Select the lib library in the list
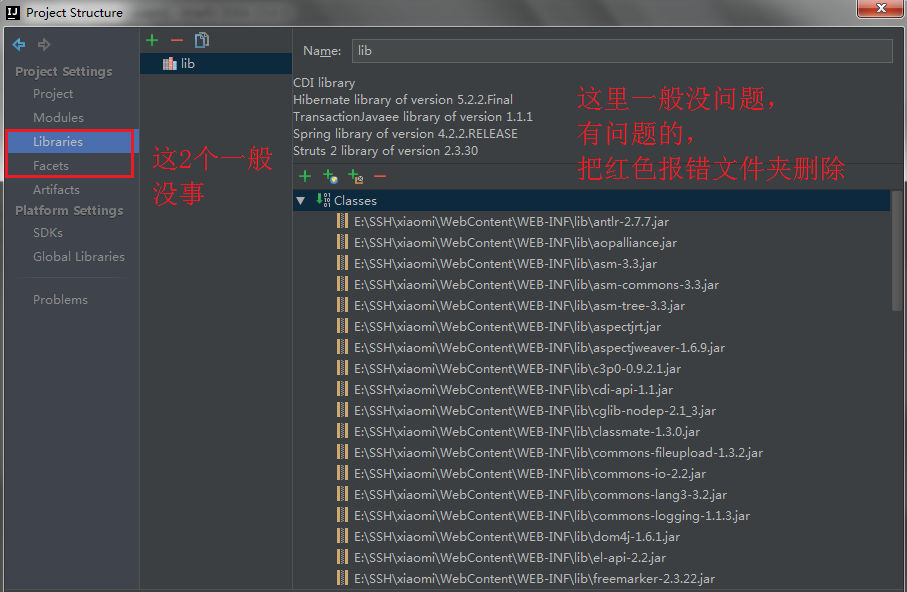This screenshot has height=592, width=907. [x=216, y=64]
